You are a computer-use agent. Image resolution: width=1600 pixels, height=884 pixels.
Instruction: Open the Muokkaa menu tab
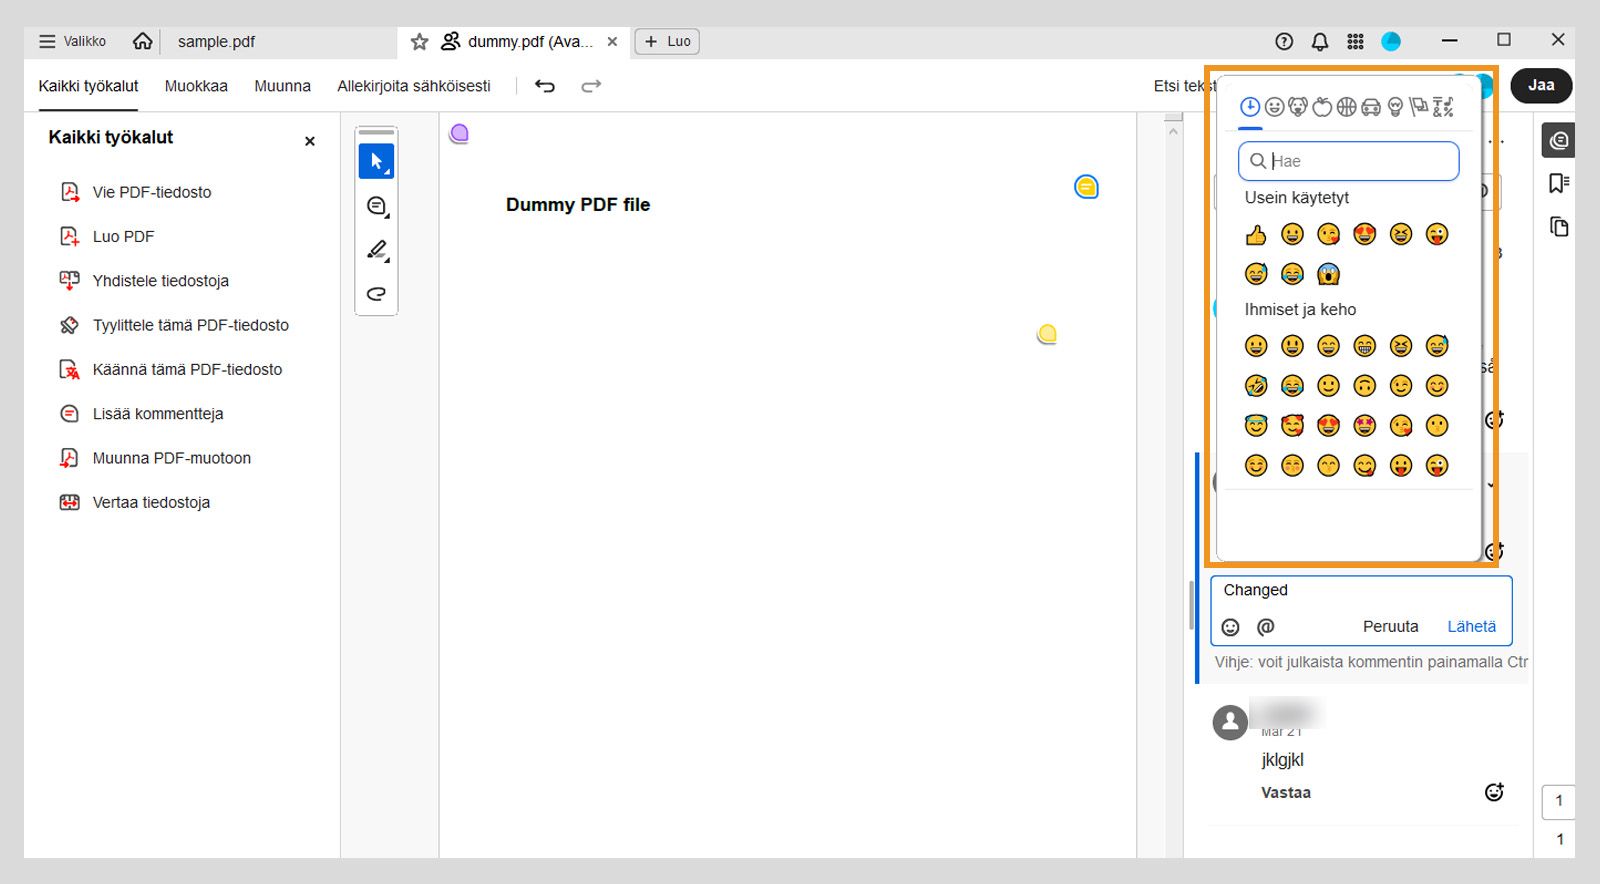click(x=196, y=86)
